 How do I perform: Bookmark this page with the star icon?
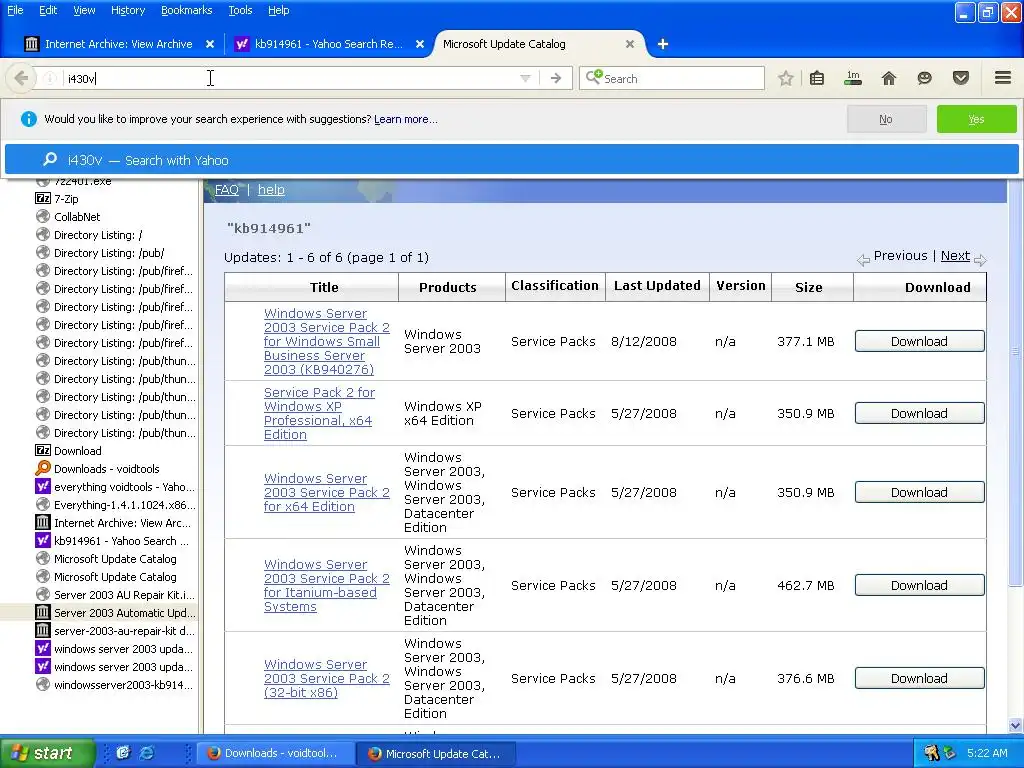coord(786,78)
